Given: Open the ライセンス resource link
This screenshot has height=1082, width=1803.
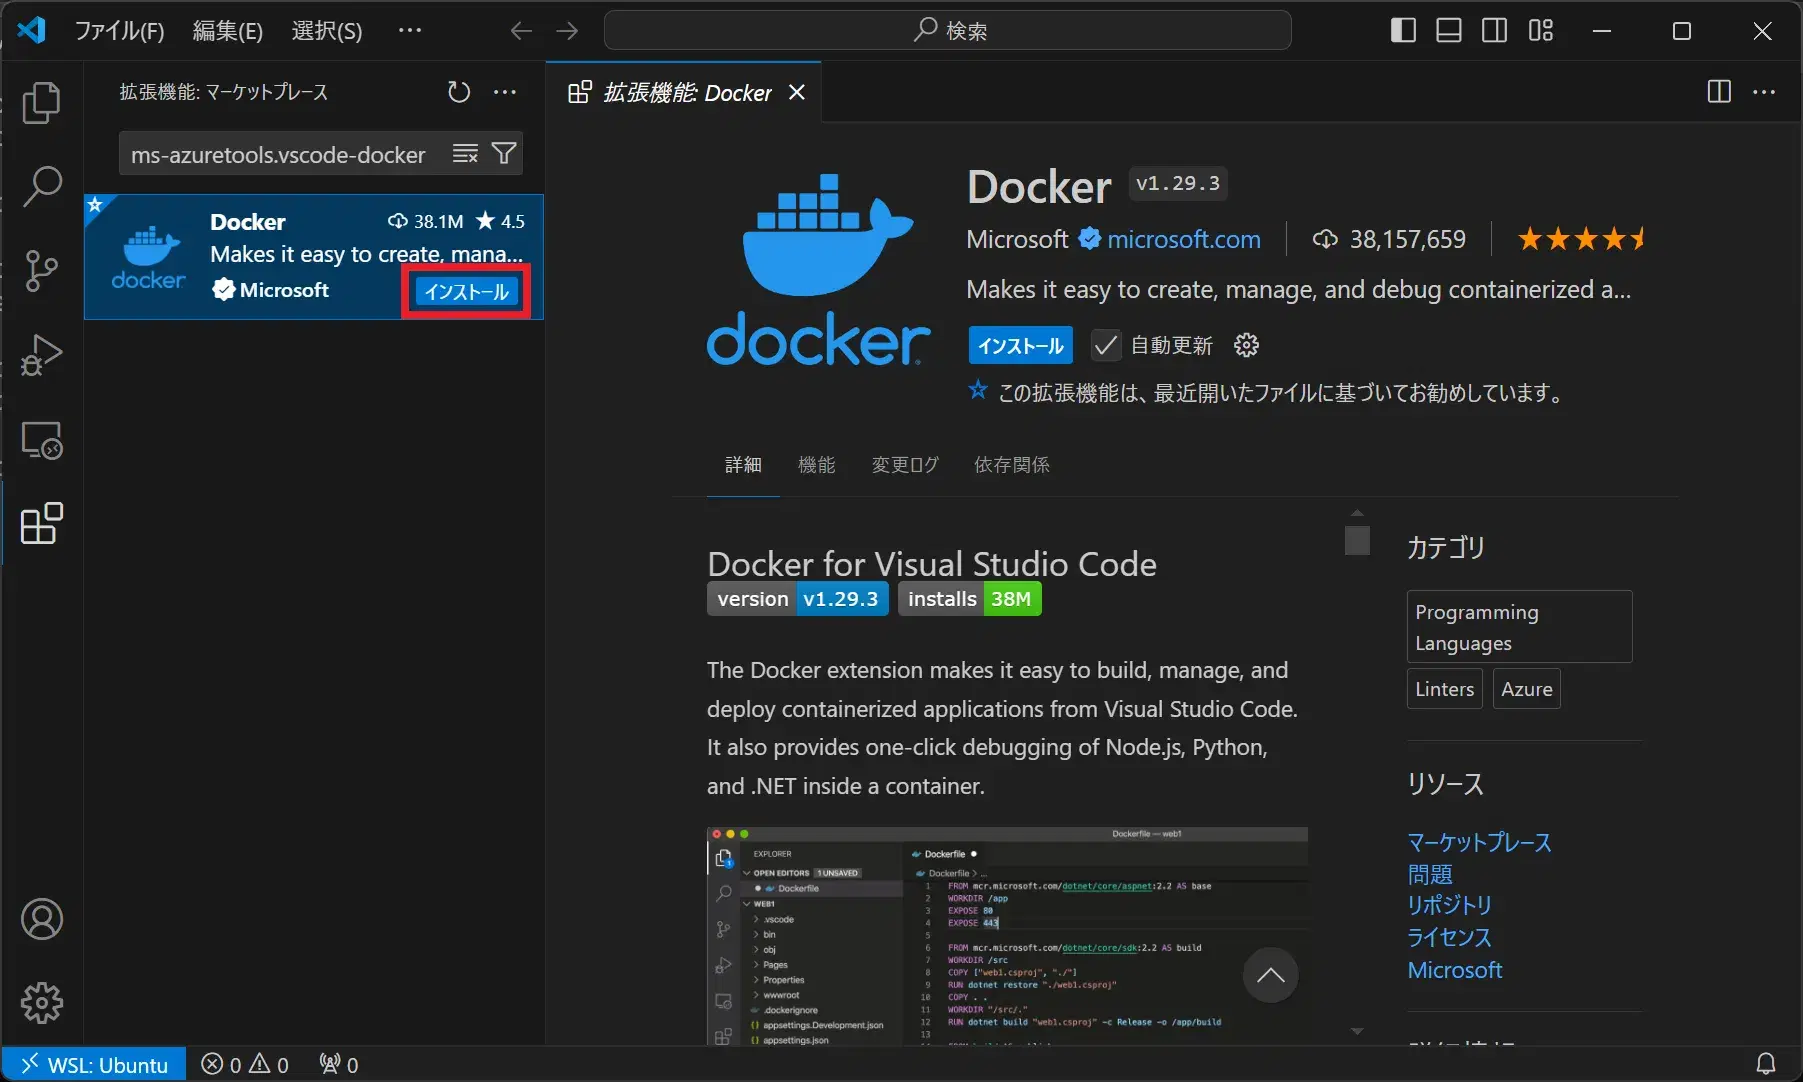Looking at the screenshot, I should (x=1449, y=937).
